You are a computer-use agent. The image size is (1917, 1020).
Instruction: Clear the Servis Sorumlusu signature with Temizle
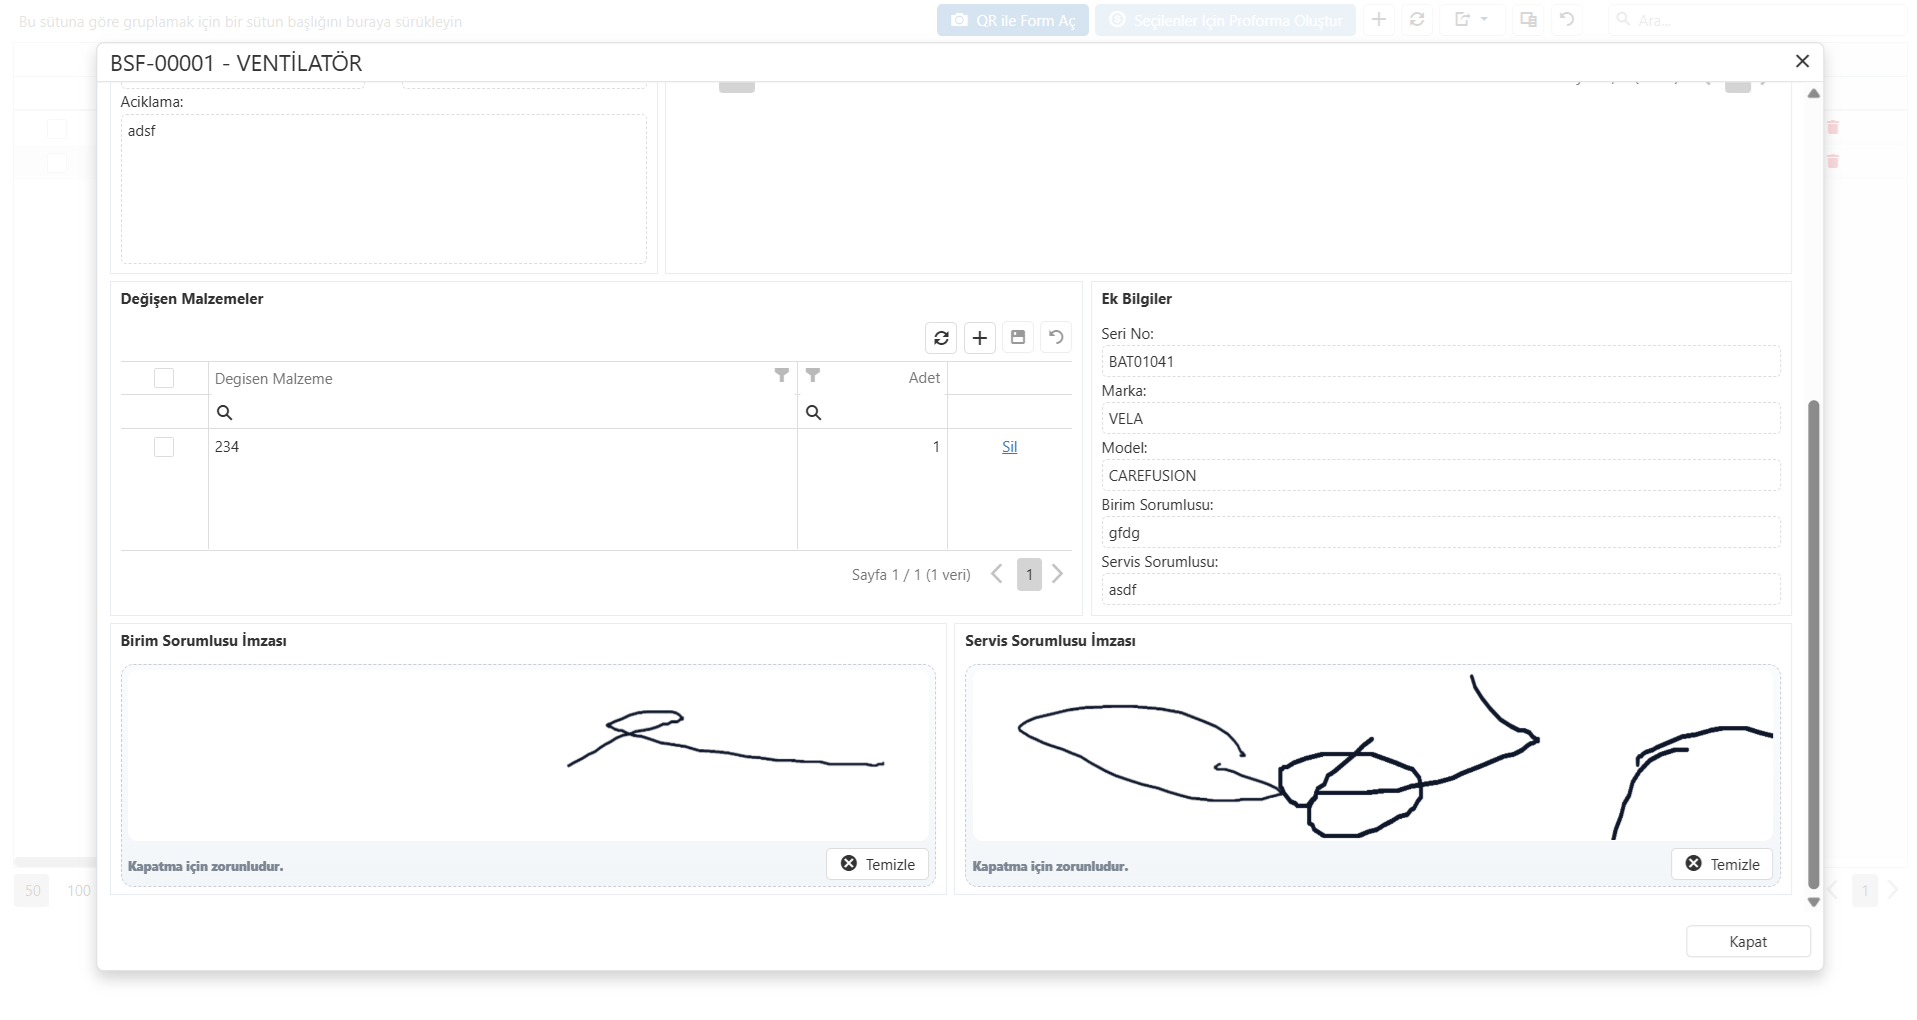pos(1722,864)
